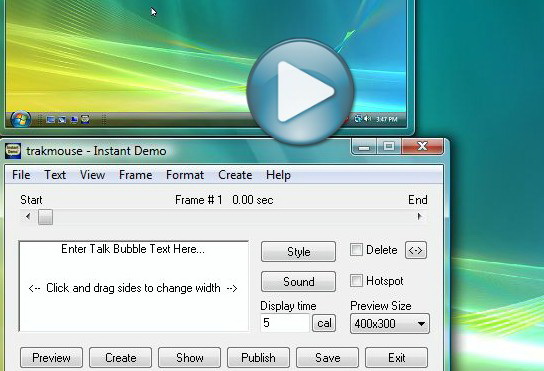
Task: Click the Create button at bottom
Action: [120, 357]
